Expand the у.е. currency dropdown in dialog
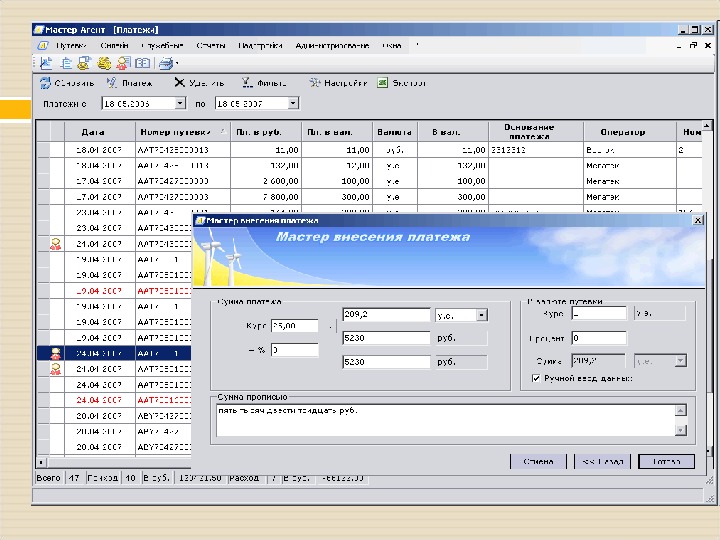This screenshot has width=720, height=540. pos(482,314)
